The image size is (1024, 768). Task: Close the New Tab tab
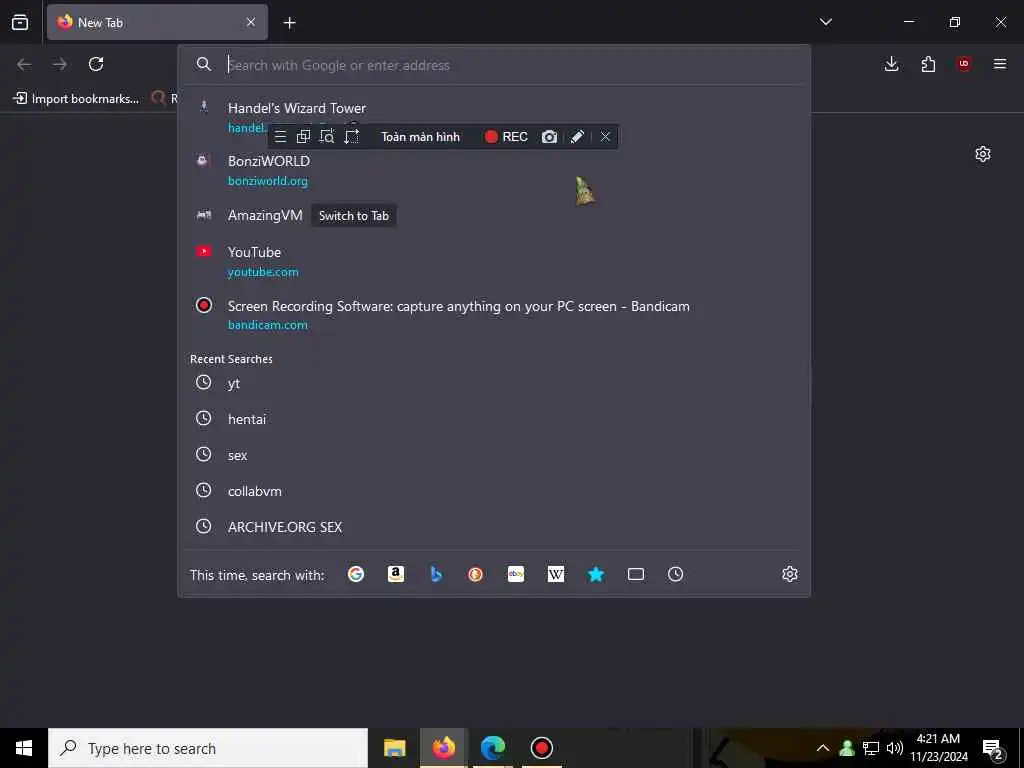[x=251, y=22]
